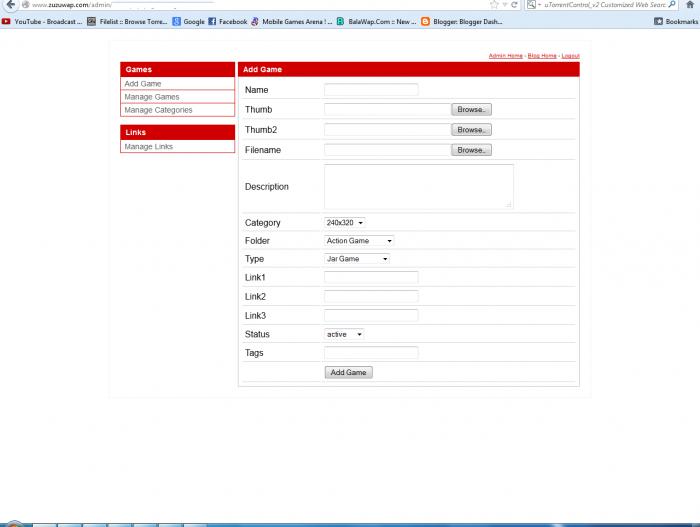Click the Link2 input field
700x527 pixels.
coord(371,297)
